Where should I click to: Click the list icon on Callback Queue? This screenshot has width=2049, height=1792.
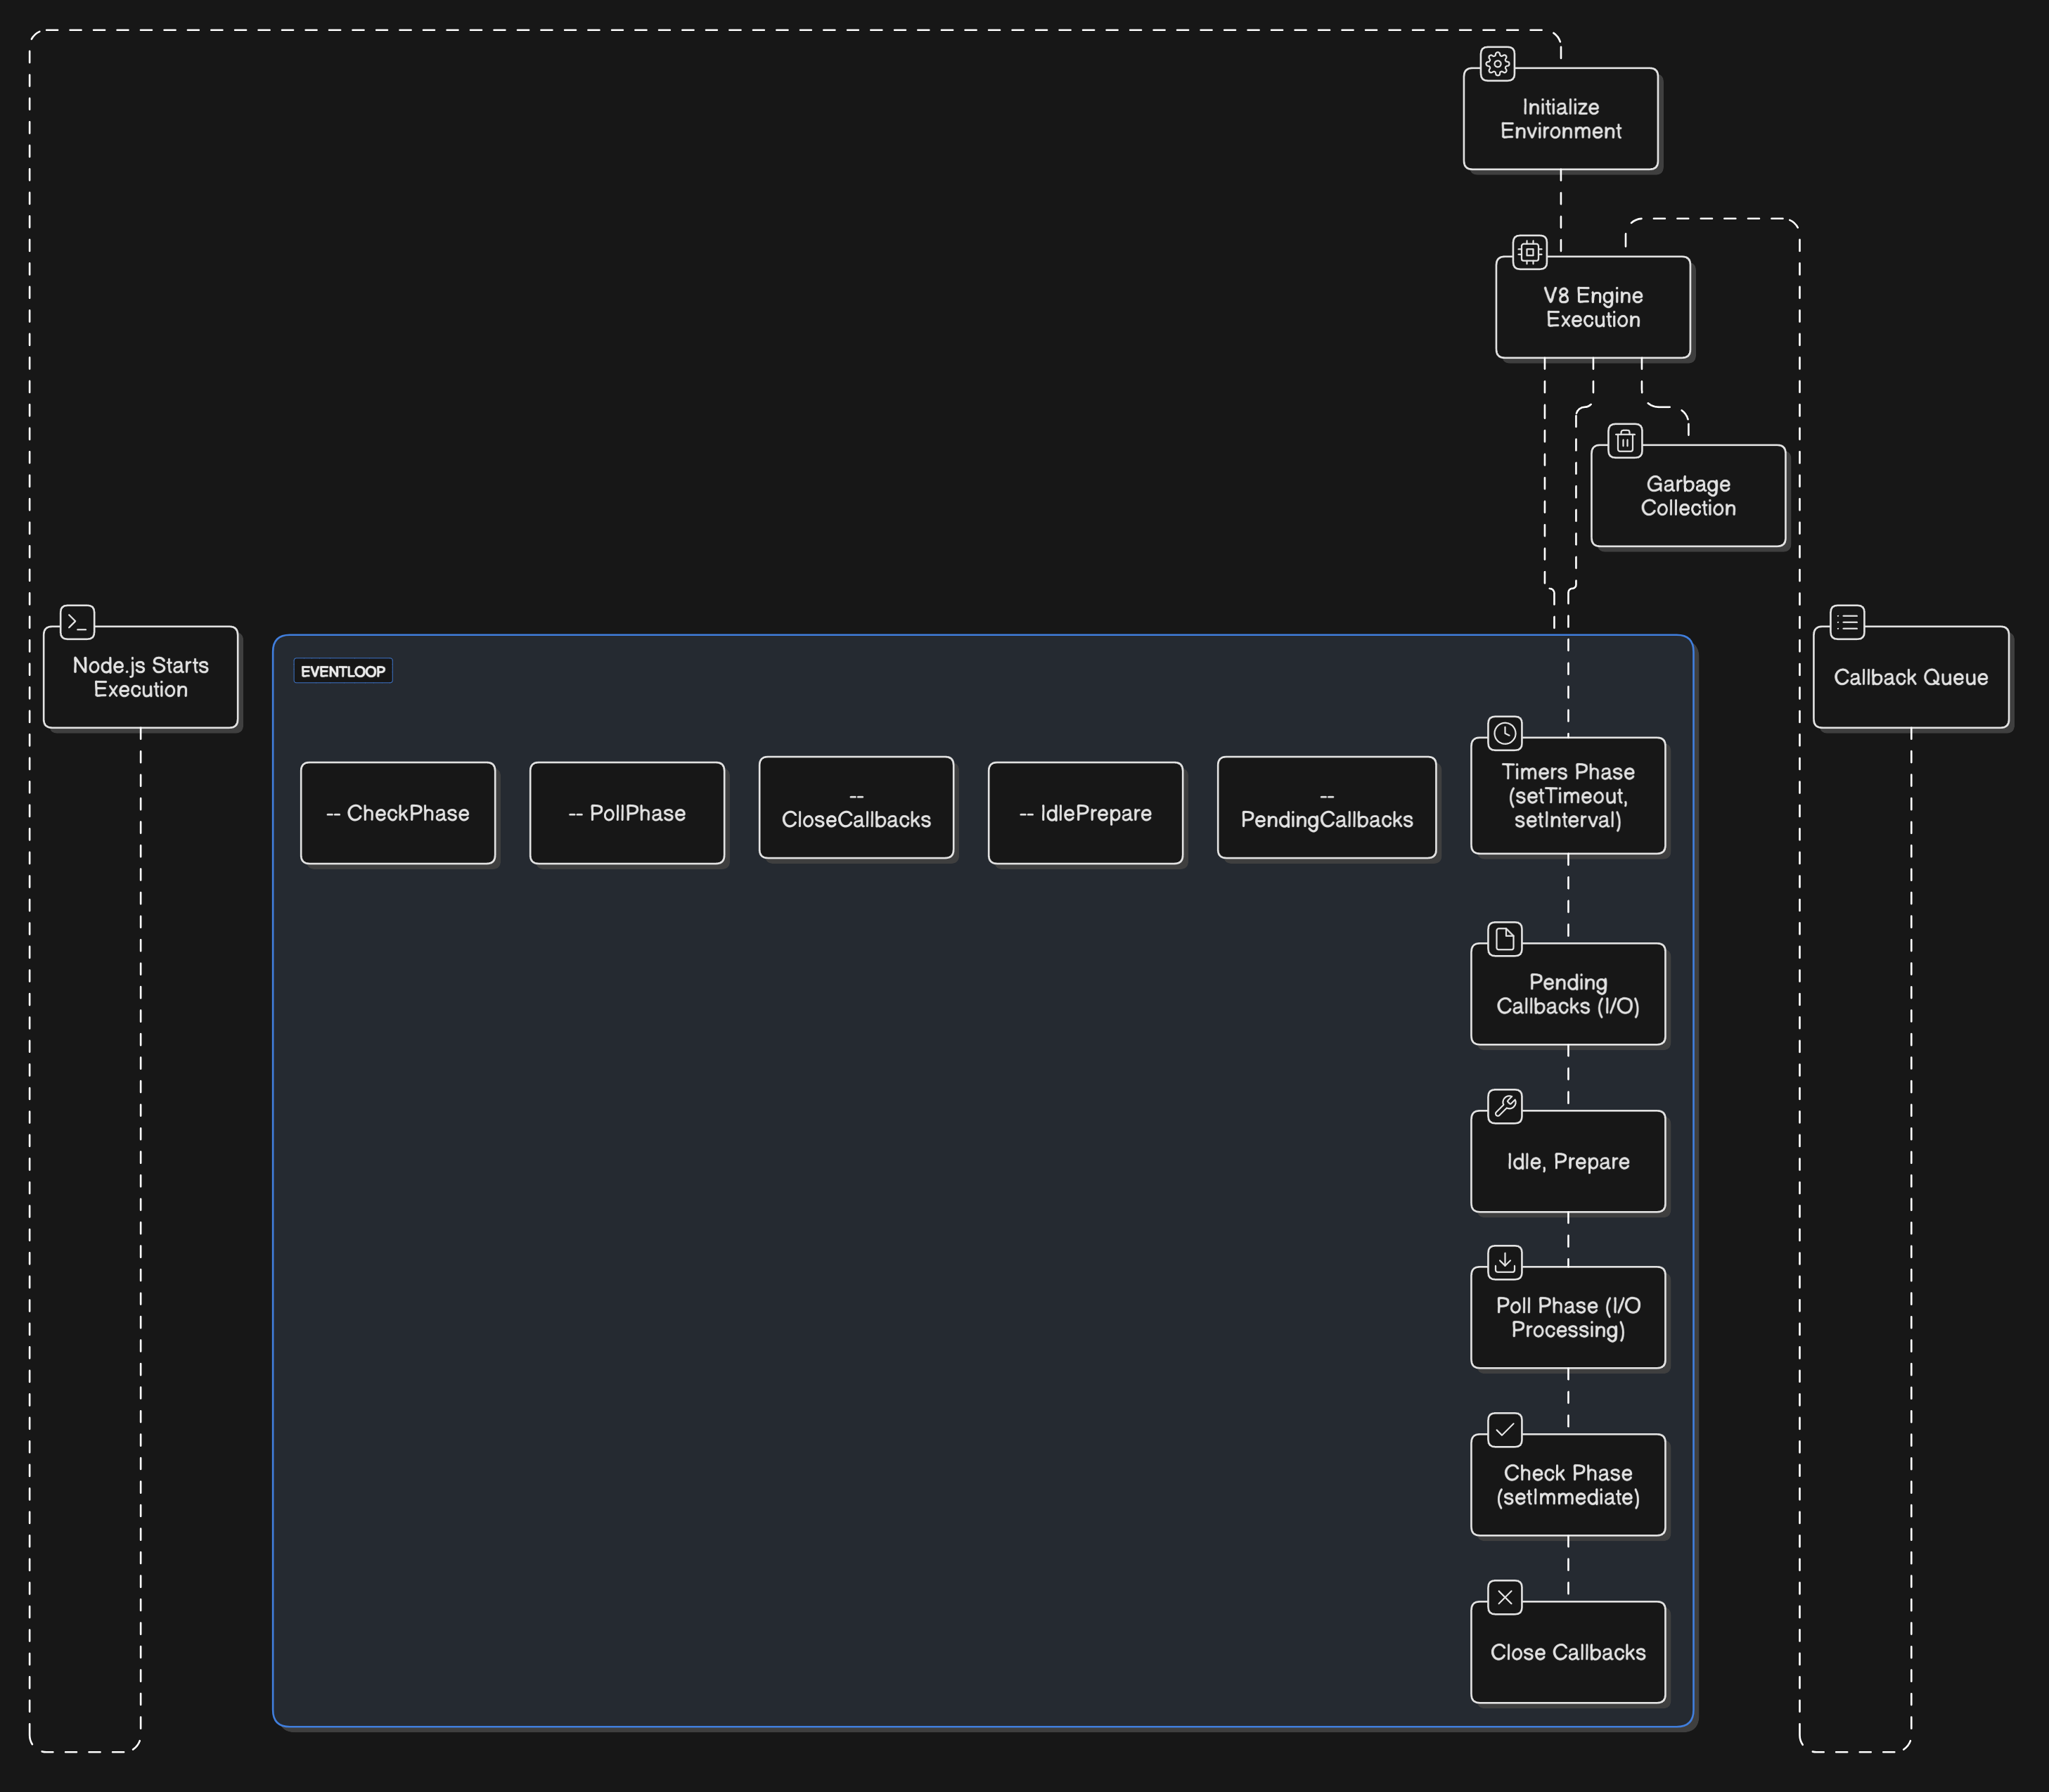1847,622
